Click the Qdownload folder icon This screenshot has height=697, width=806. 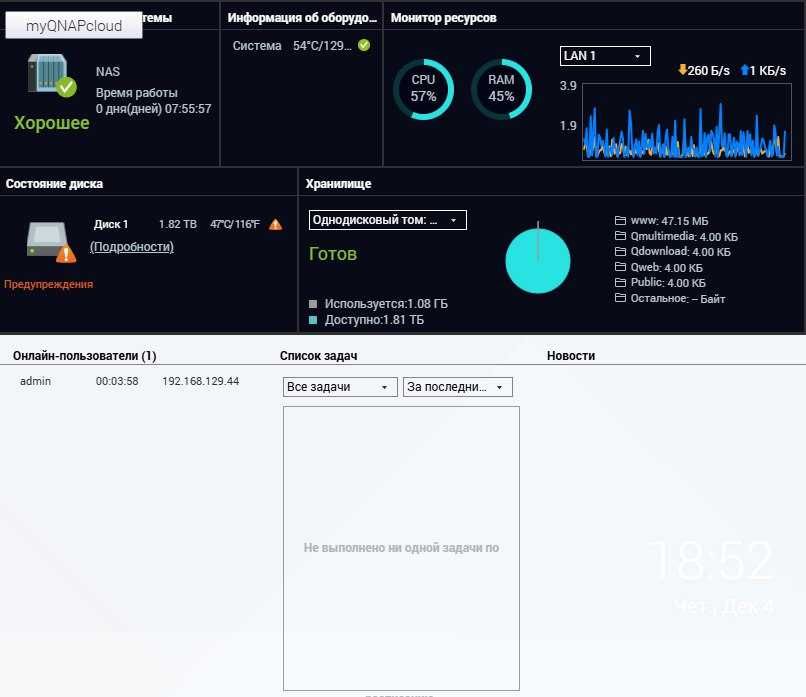[x=620, y=251]
